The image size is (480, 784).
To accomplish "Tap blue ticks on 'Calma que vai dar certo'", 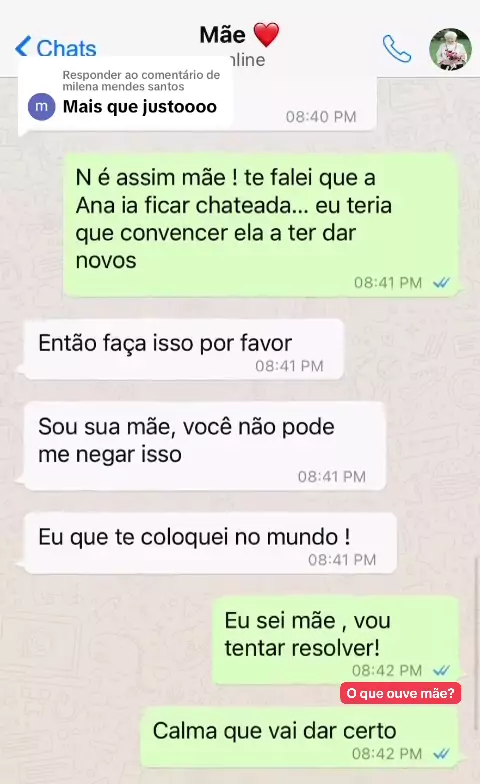I will [442, 754].
